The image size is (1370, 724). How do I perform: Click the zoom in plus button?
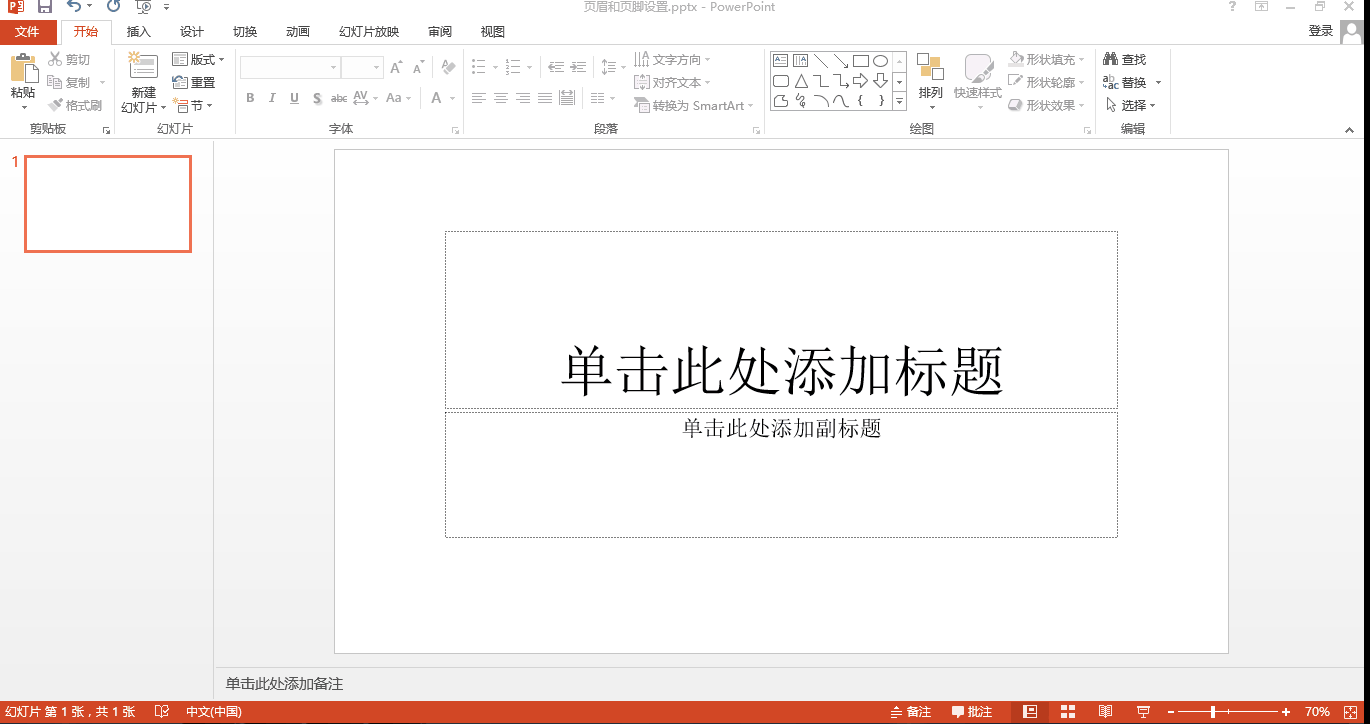coord(1286,712)
